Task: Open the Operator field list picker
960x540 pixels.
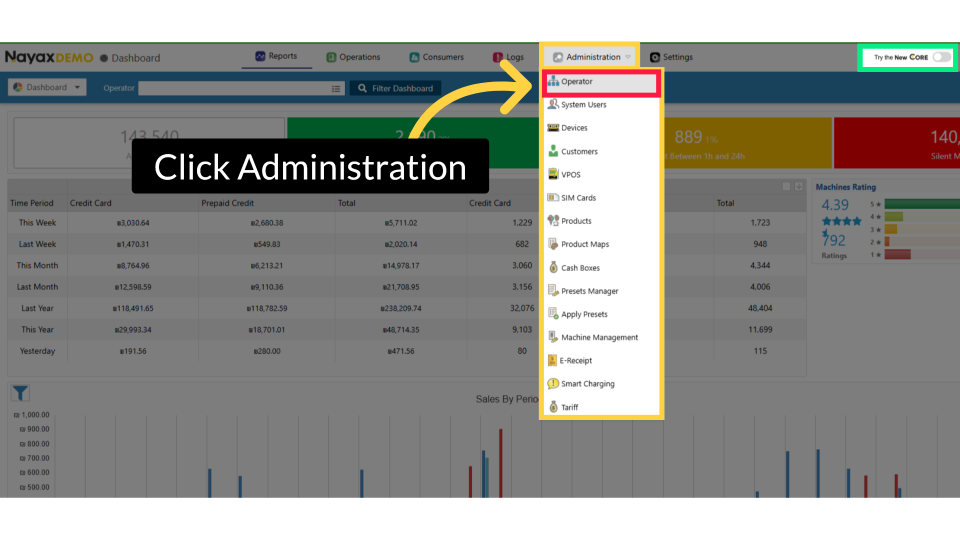Action: (x=337, y=88)
